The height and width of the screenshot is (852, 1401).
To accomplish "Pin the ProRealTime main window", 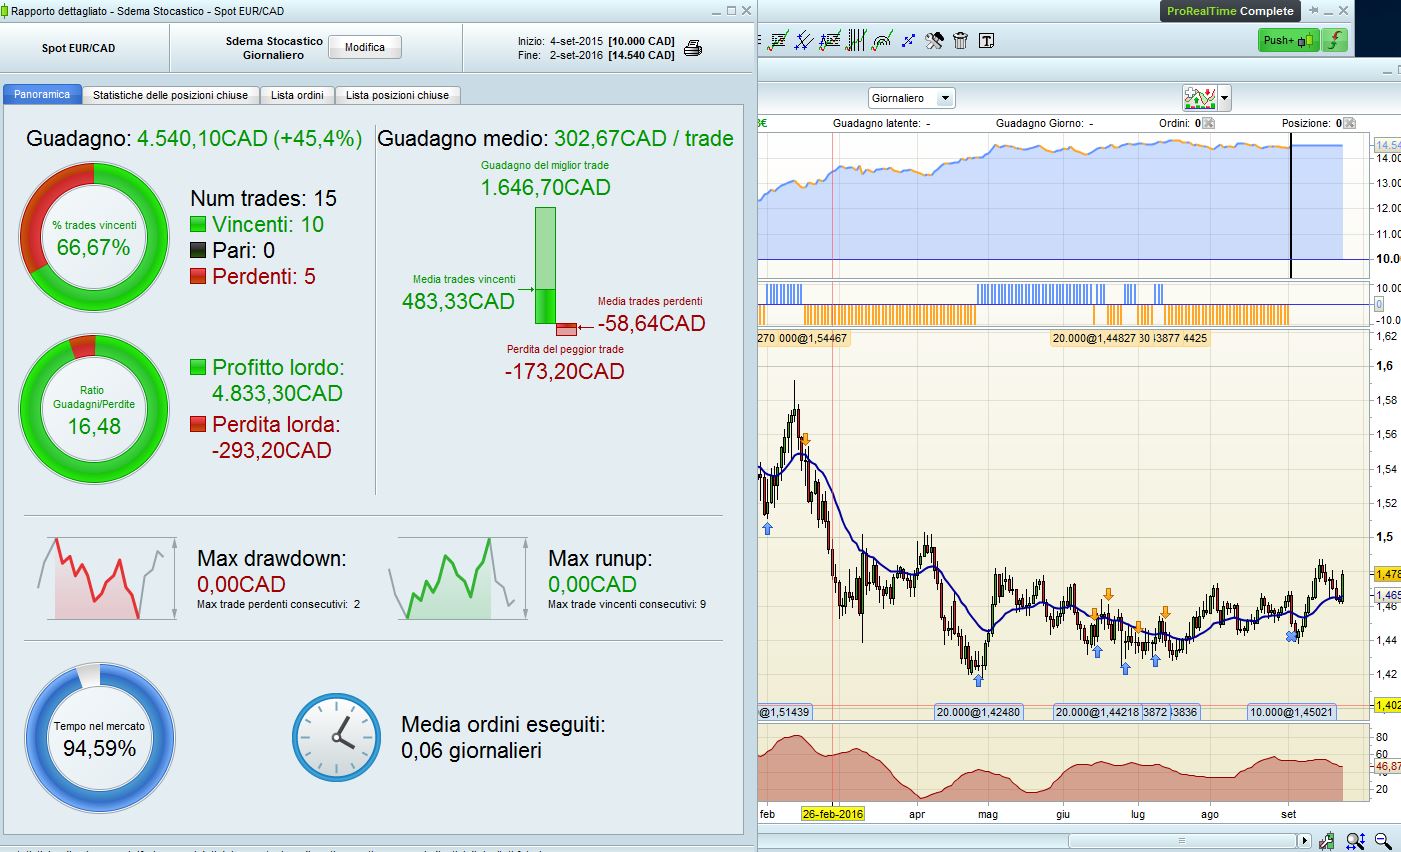I will click(x=1313, y=11).
